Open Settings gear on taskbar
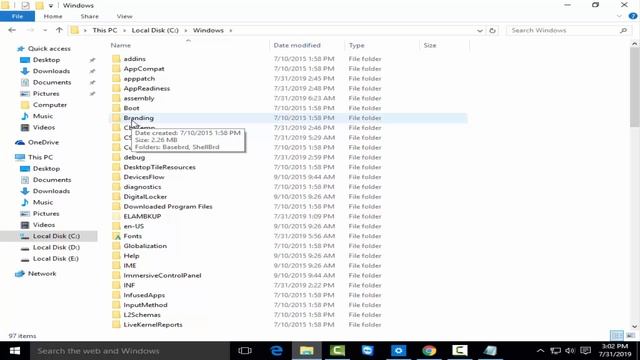 click(398, 351)
